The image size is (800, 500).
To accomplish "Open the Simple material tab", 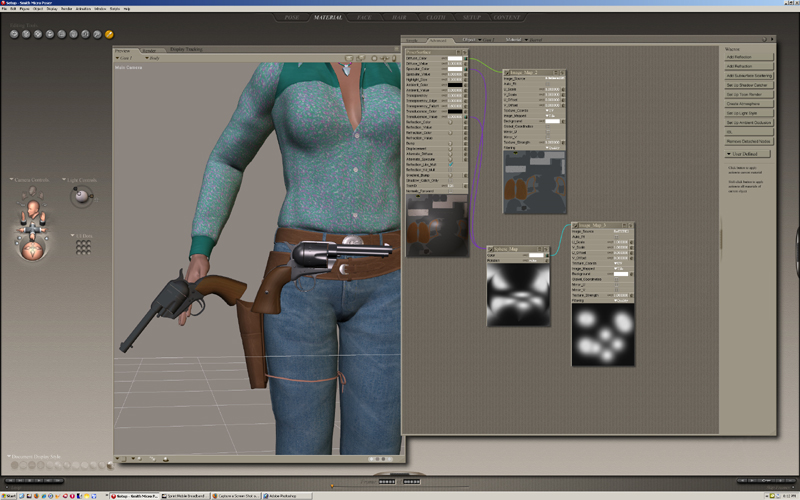I will coord(412,40).
